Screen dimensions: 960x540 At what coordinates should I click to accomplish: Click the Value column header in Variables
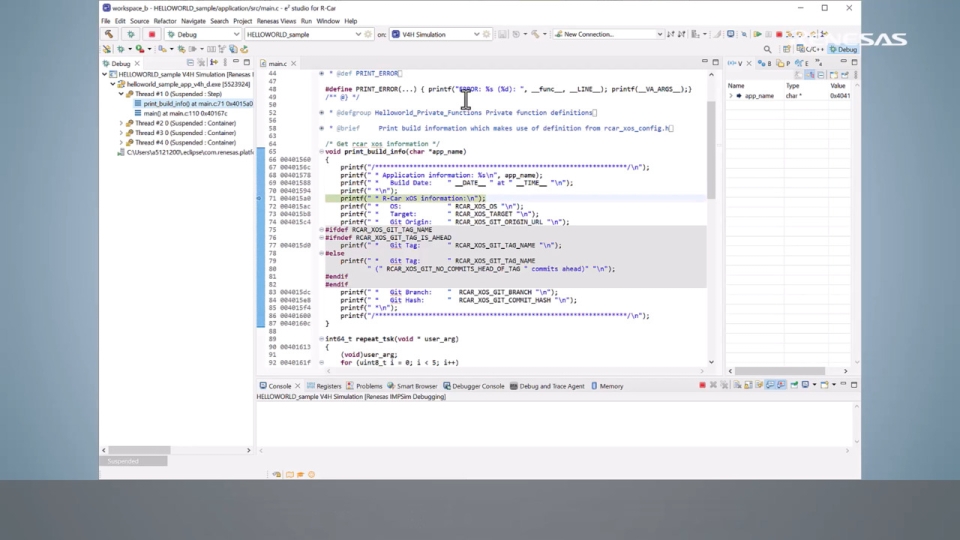838,86
